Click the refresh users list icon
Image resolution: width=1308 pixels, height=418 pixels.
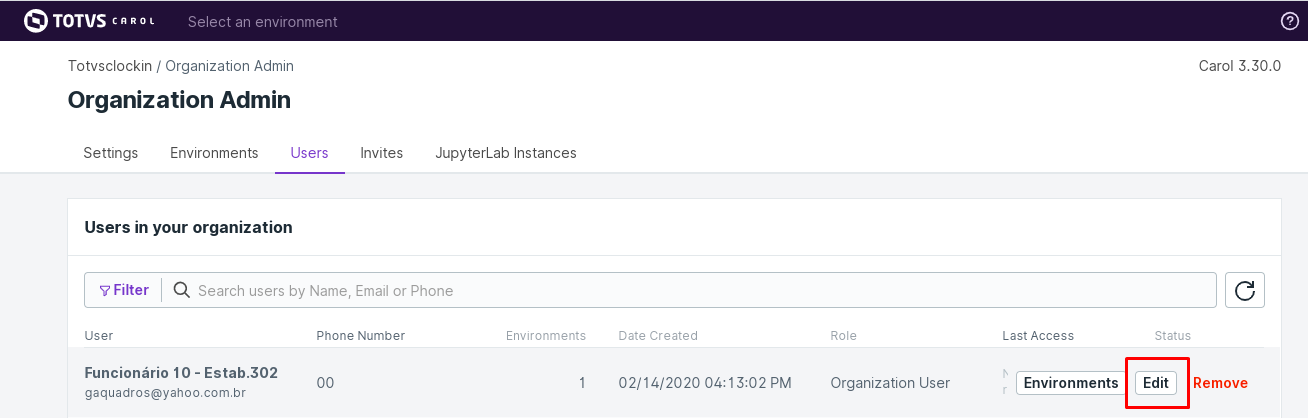tap(1245, 290)
